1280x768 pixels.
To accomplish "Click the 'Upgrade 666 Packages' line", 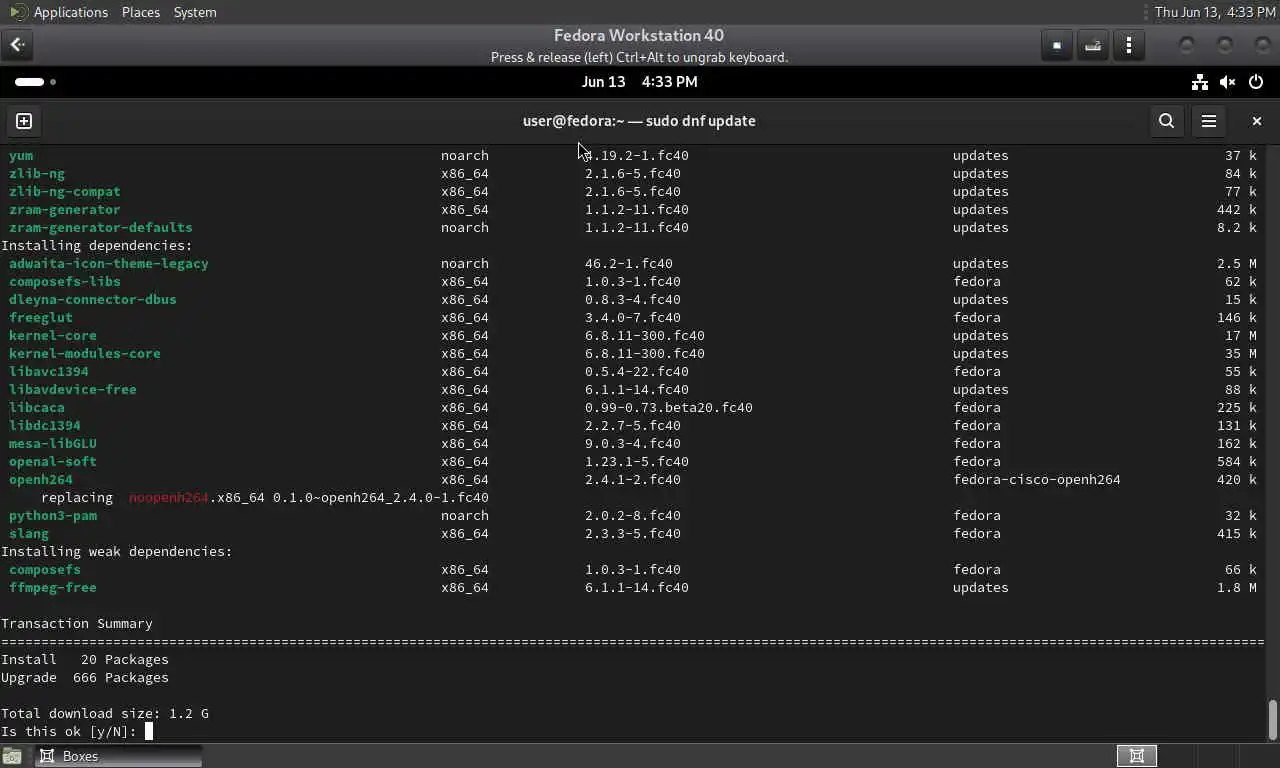I will 85,677.
